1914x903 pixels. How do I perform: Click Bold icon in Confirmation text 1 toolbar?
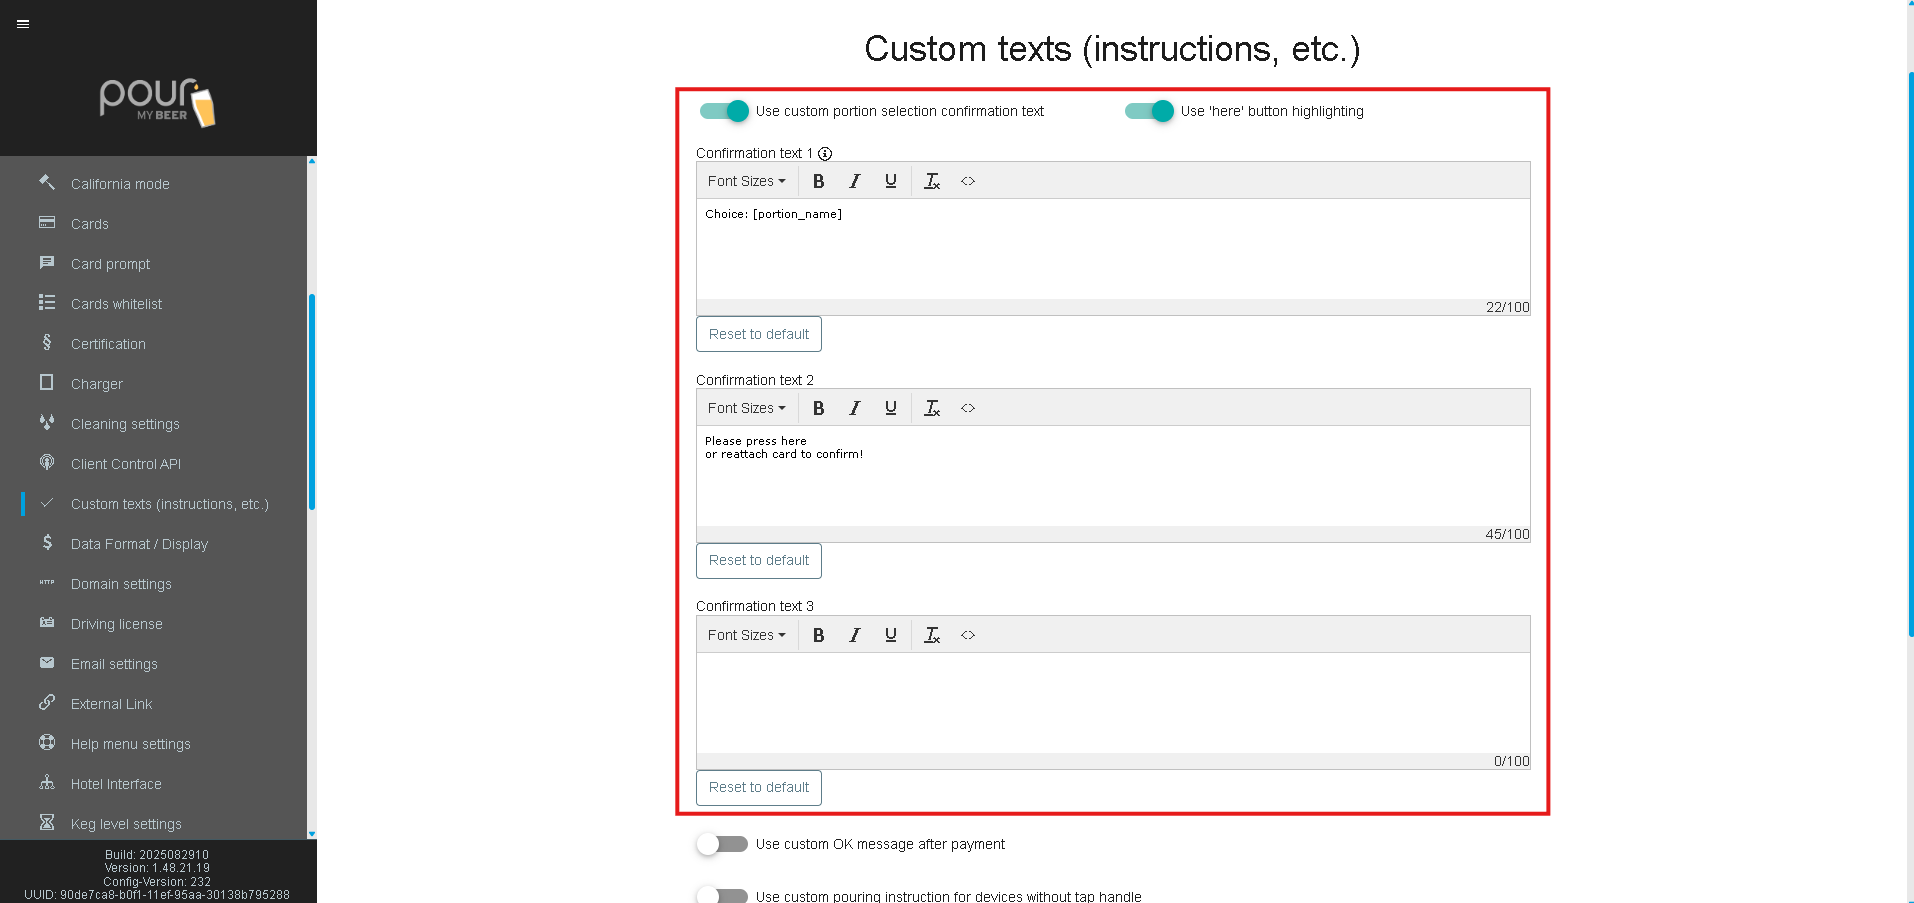(818, 181)
